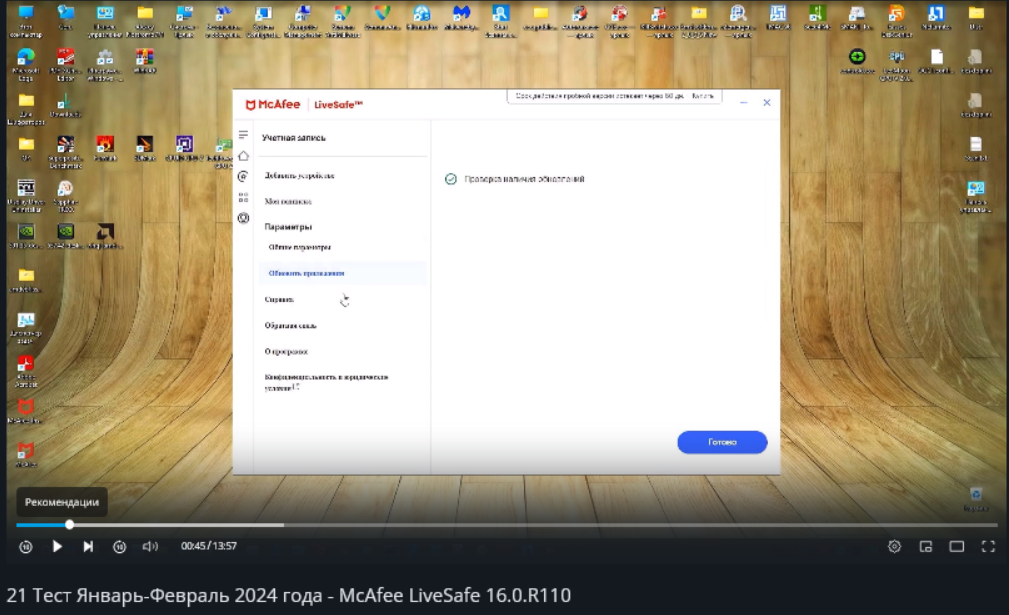The height and width of the screenshot is (615, 1009).
Task: Seek within the buffered progress bar section
Action: [x=177, y=525]
